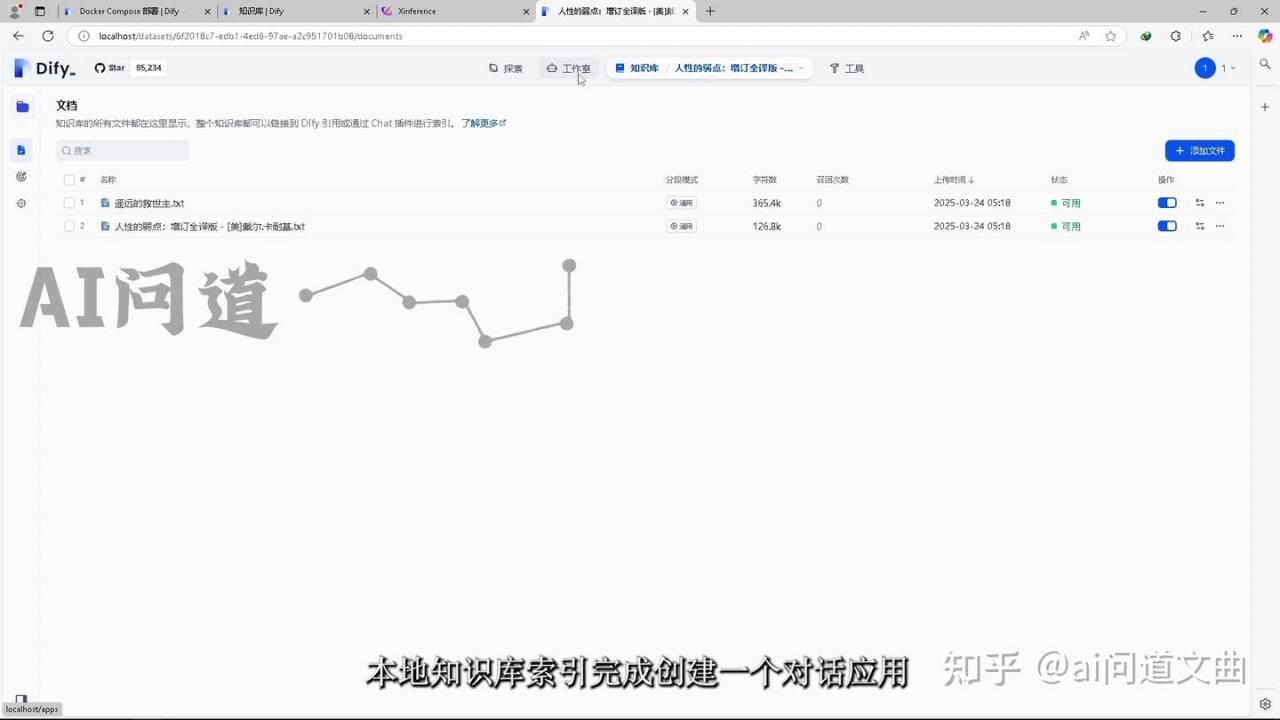Open segment settings for 人性的弱点 document
The width and height of the screenshot is (1280, 720).
coord(1200,226)
